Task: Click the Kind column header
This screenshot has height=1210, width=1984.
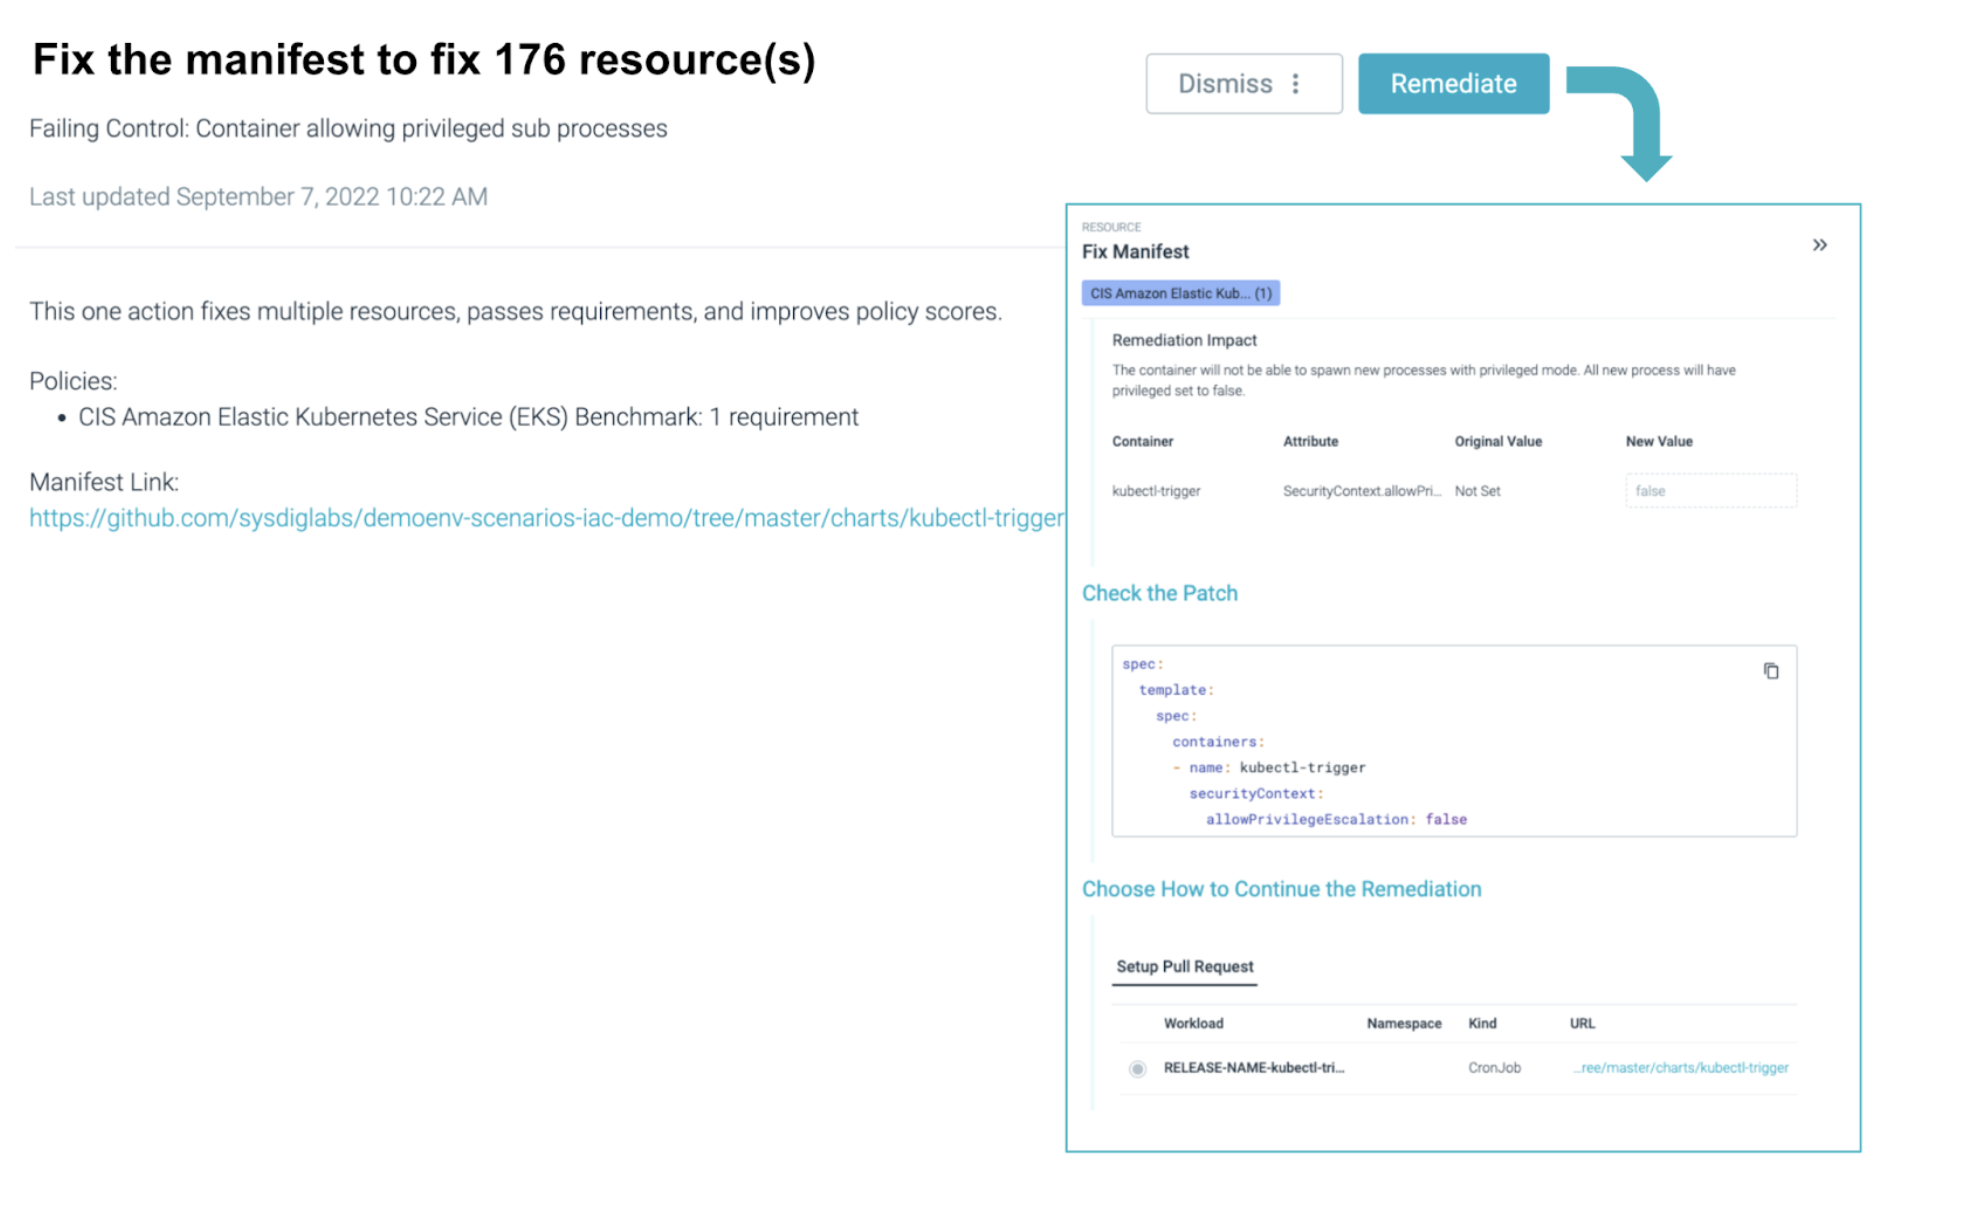Action: tap(1482, 1023)
